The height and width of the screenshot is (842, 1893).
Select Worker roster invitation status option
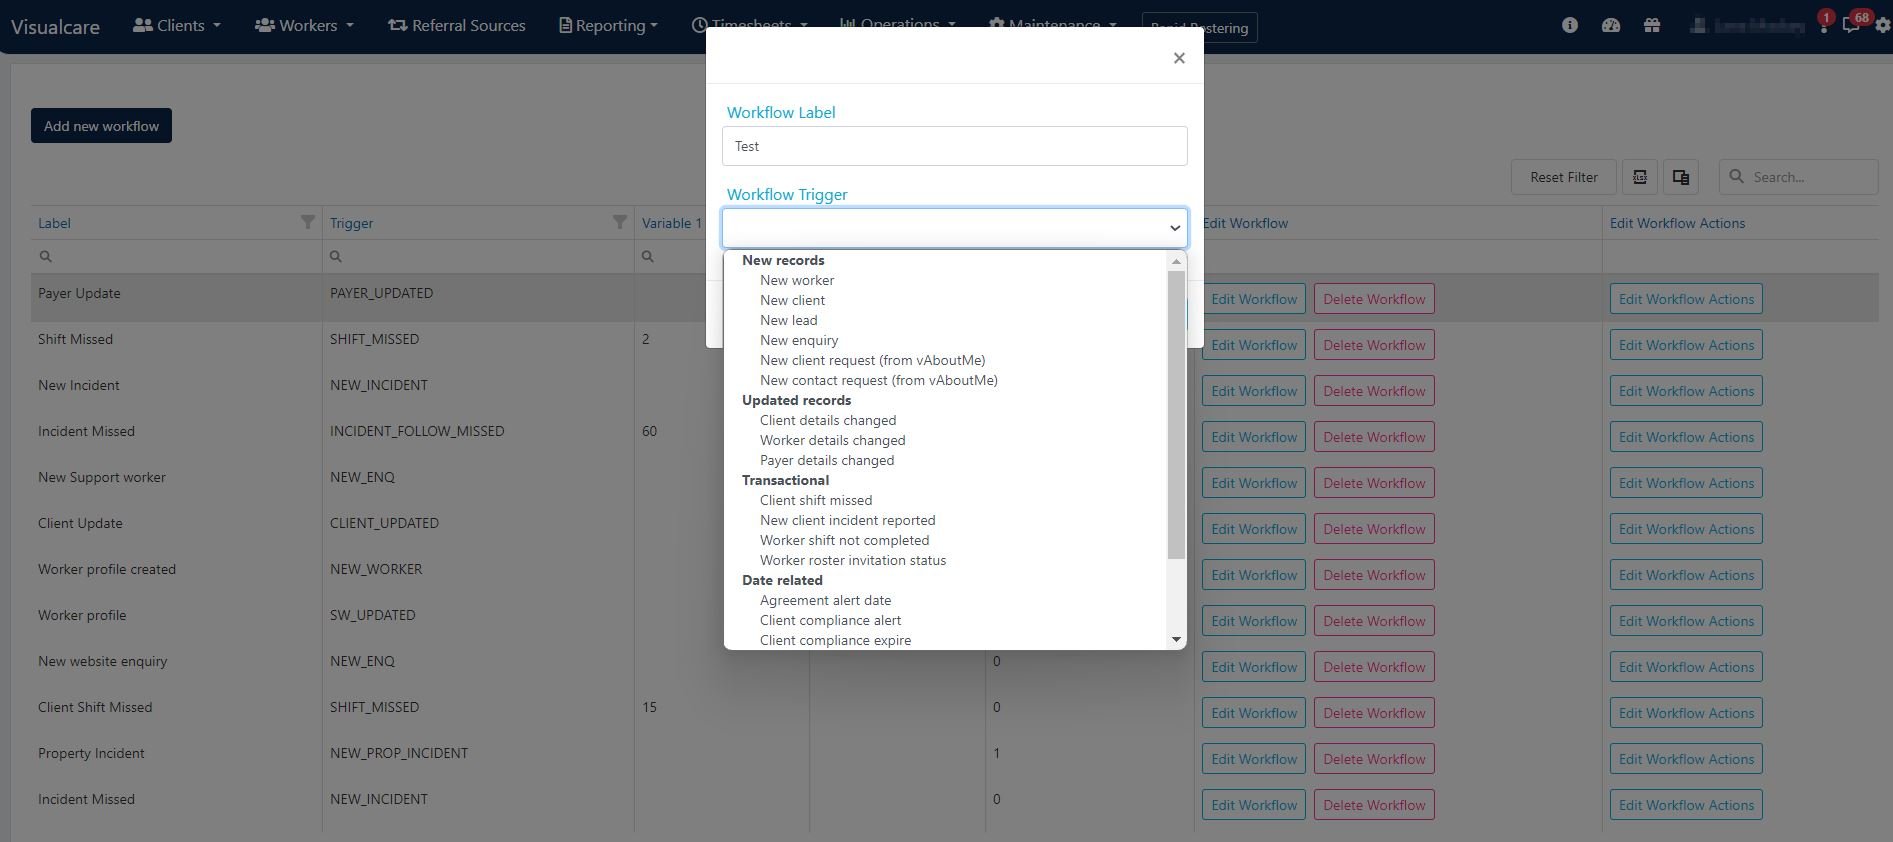(x=852, y=560)
